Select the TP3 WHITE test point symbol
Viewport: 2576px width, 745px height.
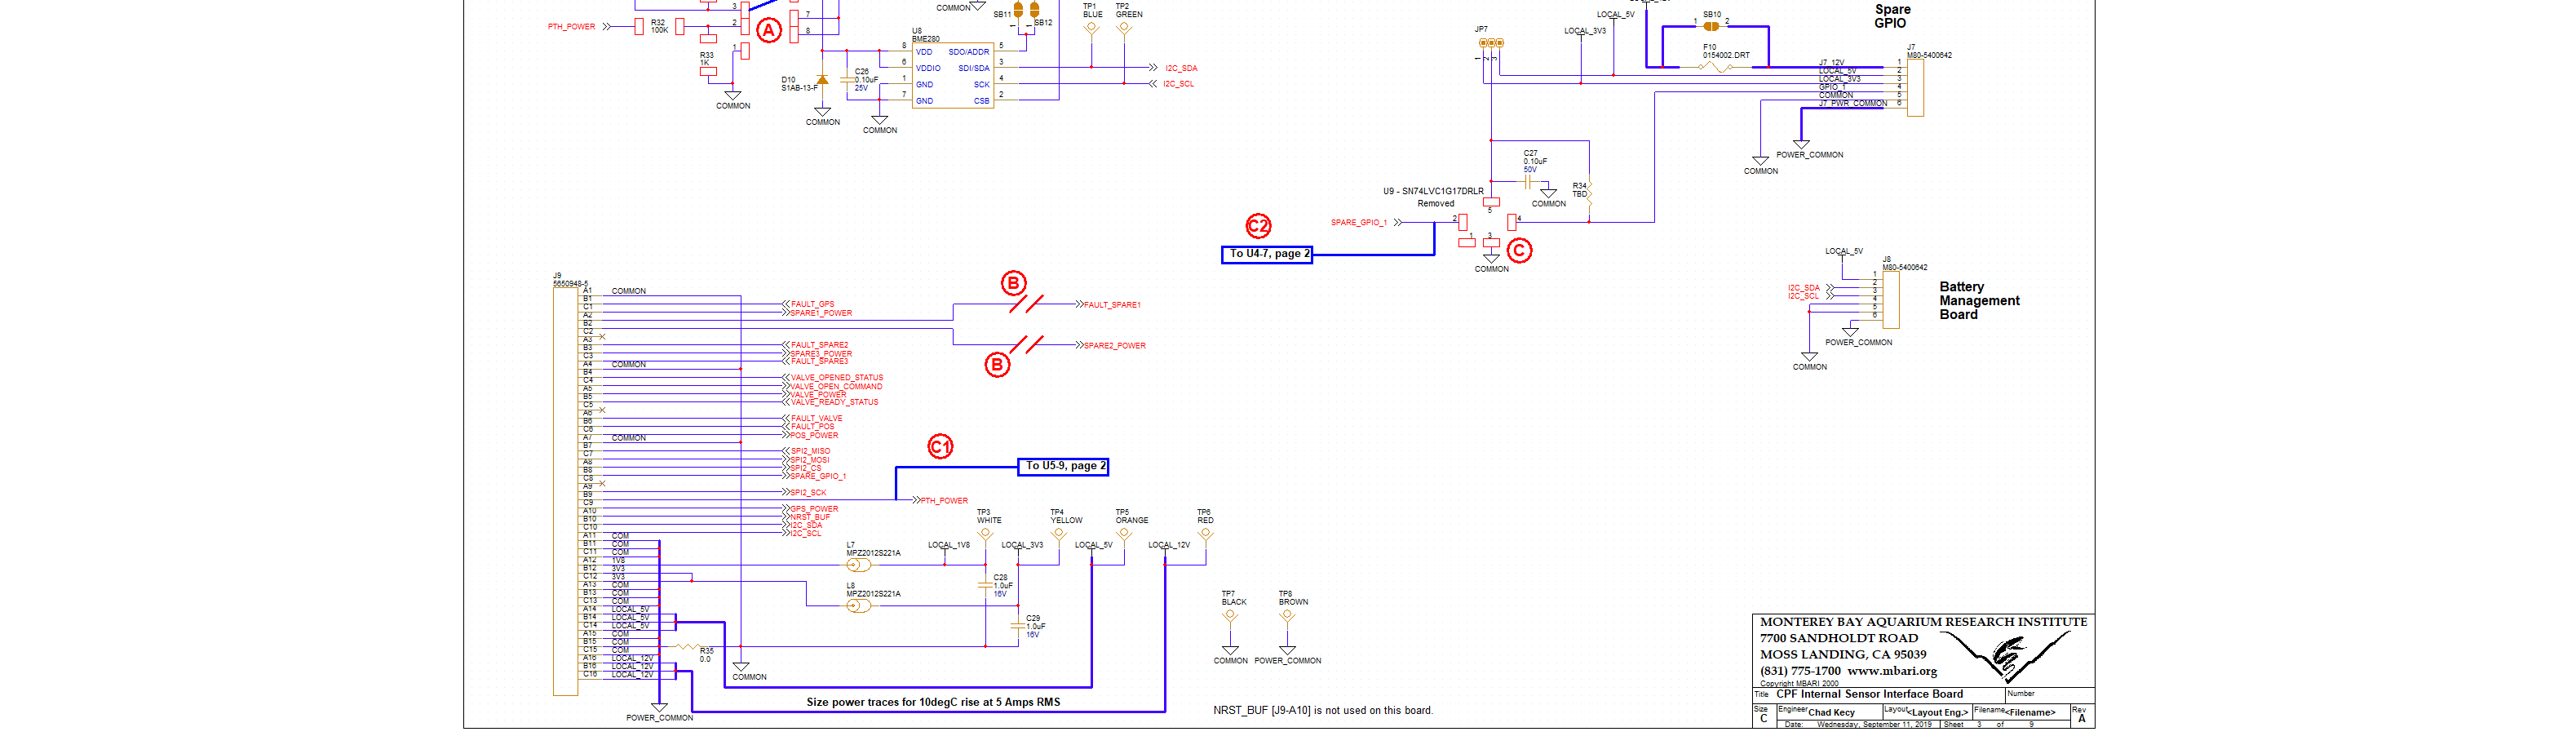tap(985, 534)
